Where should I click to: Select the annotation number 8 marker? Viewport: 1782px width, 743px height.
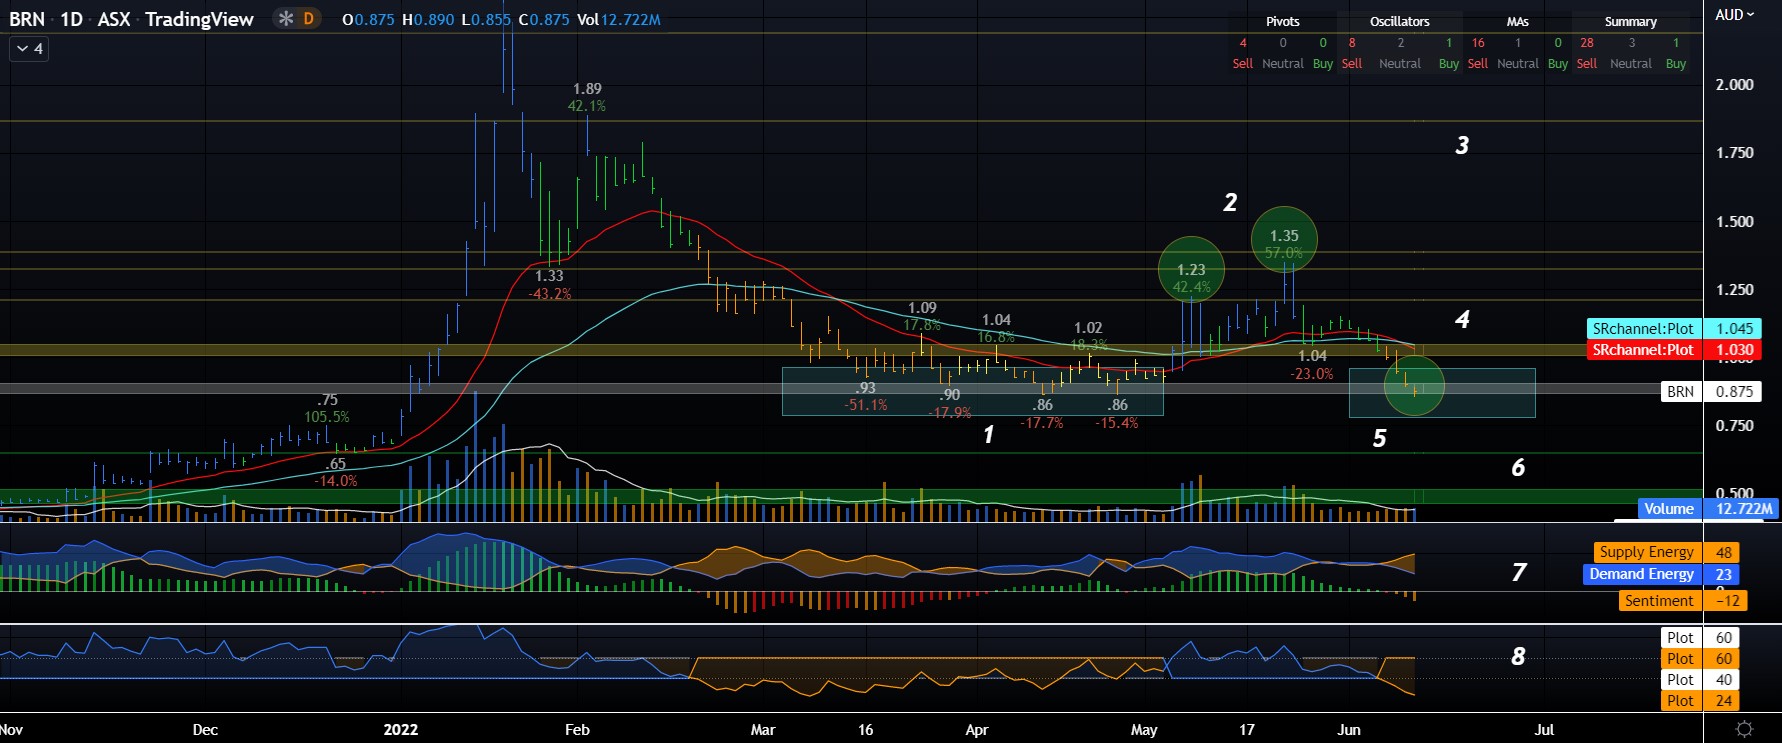pos(1518,656)
